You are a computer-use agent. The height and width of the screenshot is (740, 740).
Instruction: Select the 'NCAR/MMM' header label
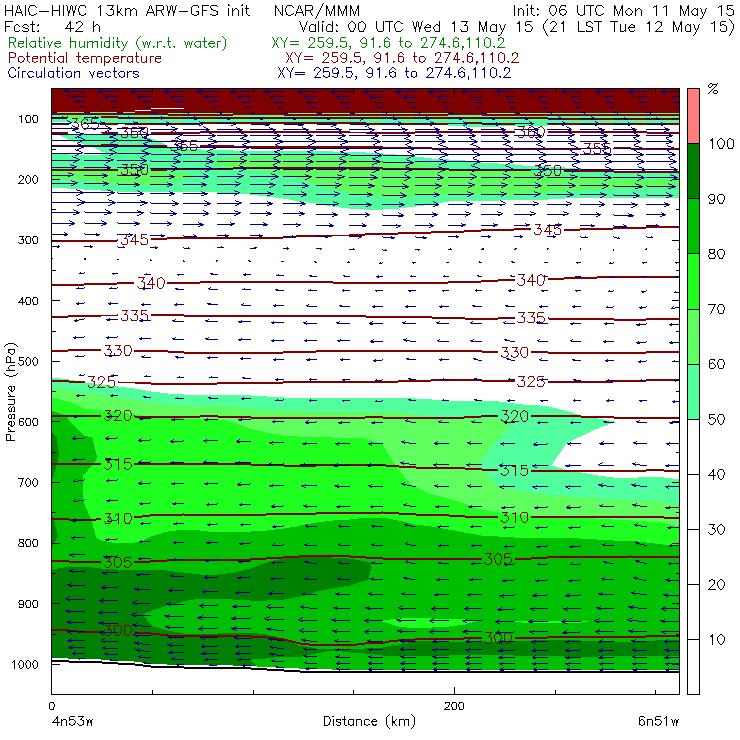coord(317,11)
